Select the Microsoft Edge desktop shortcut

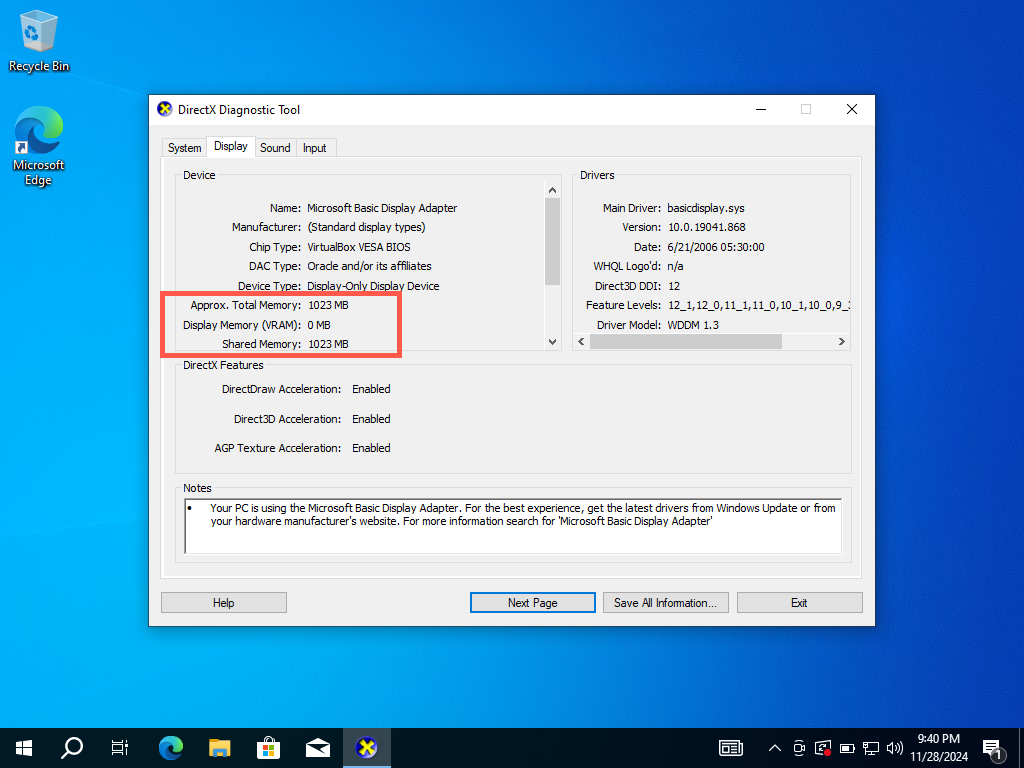[x=38, y=147]
